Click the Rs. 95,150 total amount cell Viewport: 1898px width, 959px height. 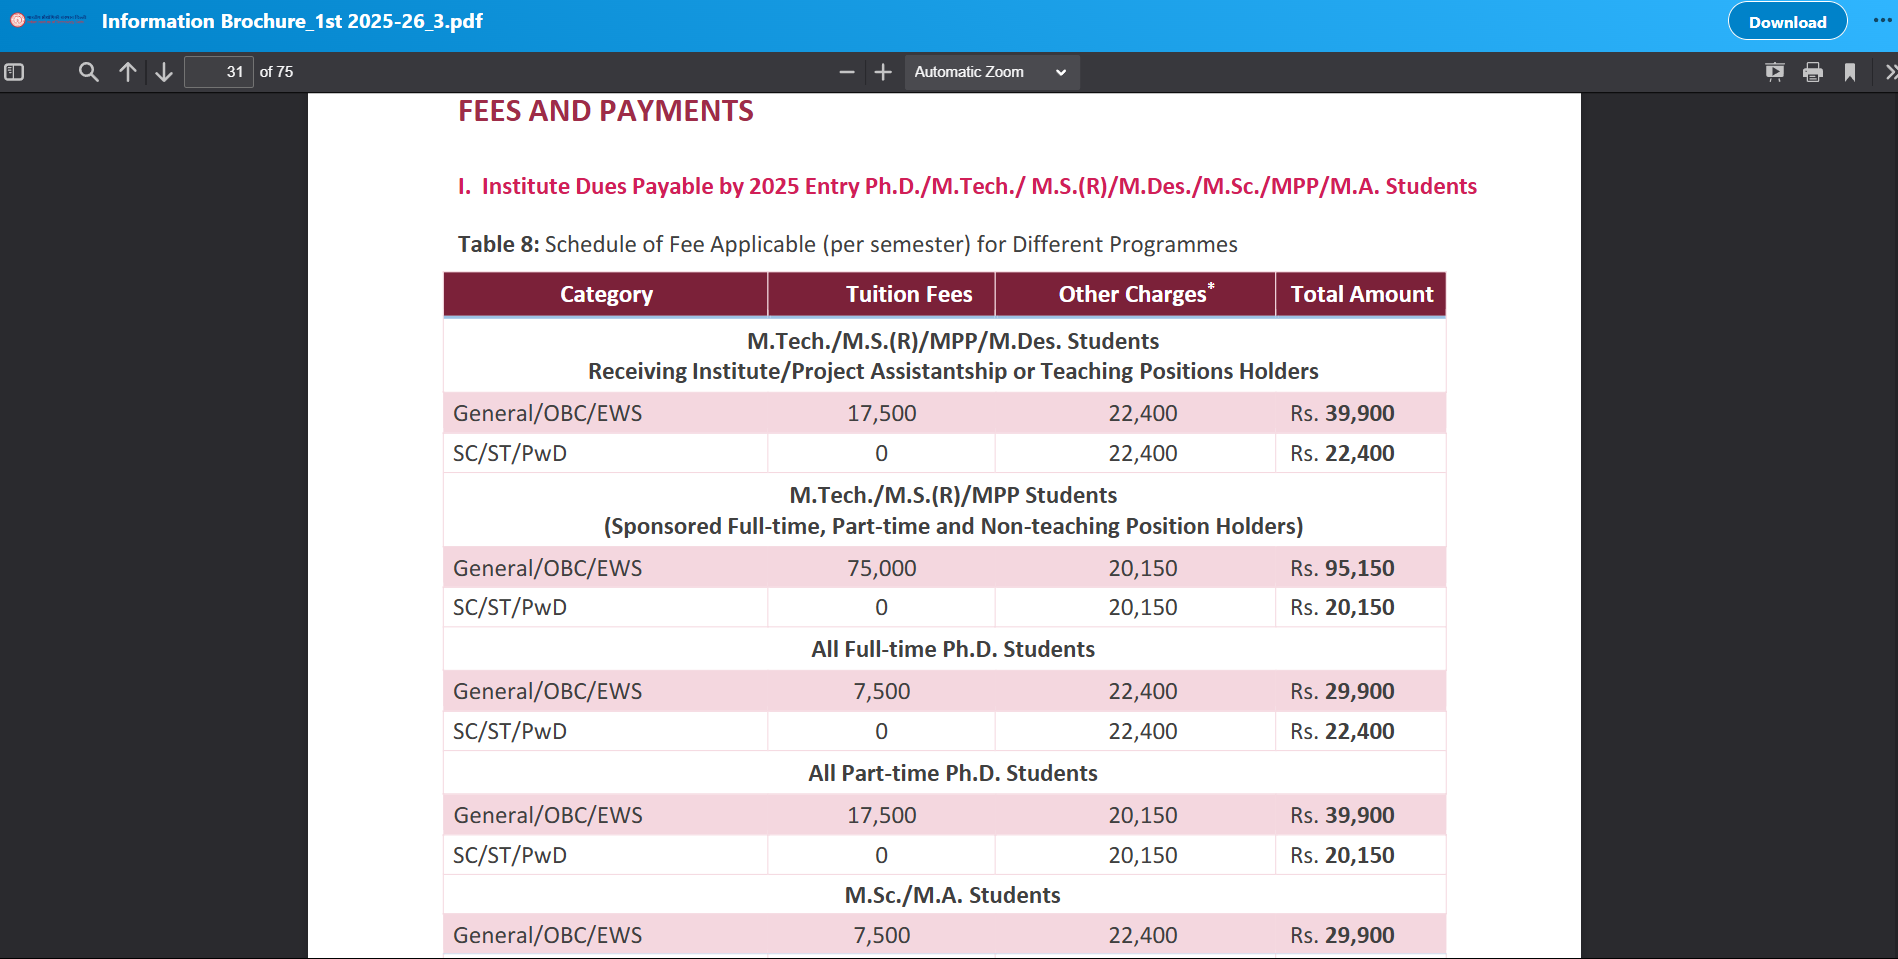pyautogui.click(x=1342, y=568)
